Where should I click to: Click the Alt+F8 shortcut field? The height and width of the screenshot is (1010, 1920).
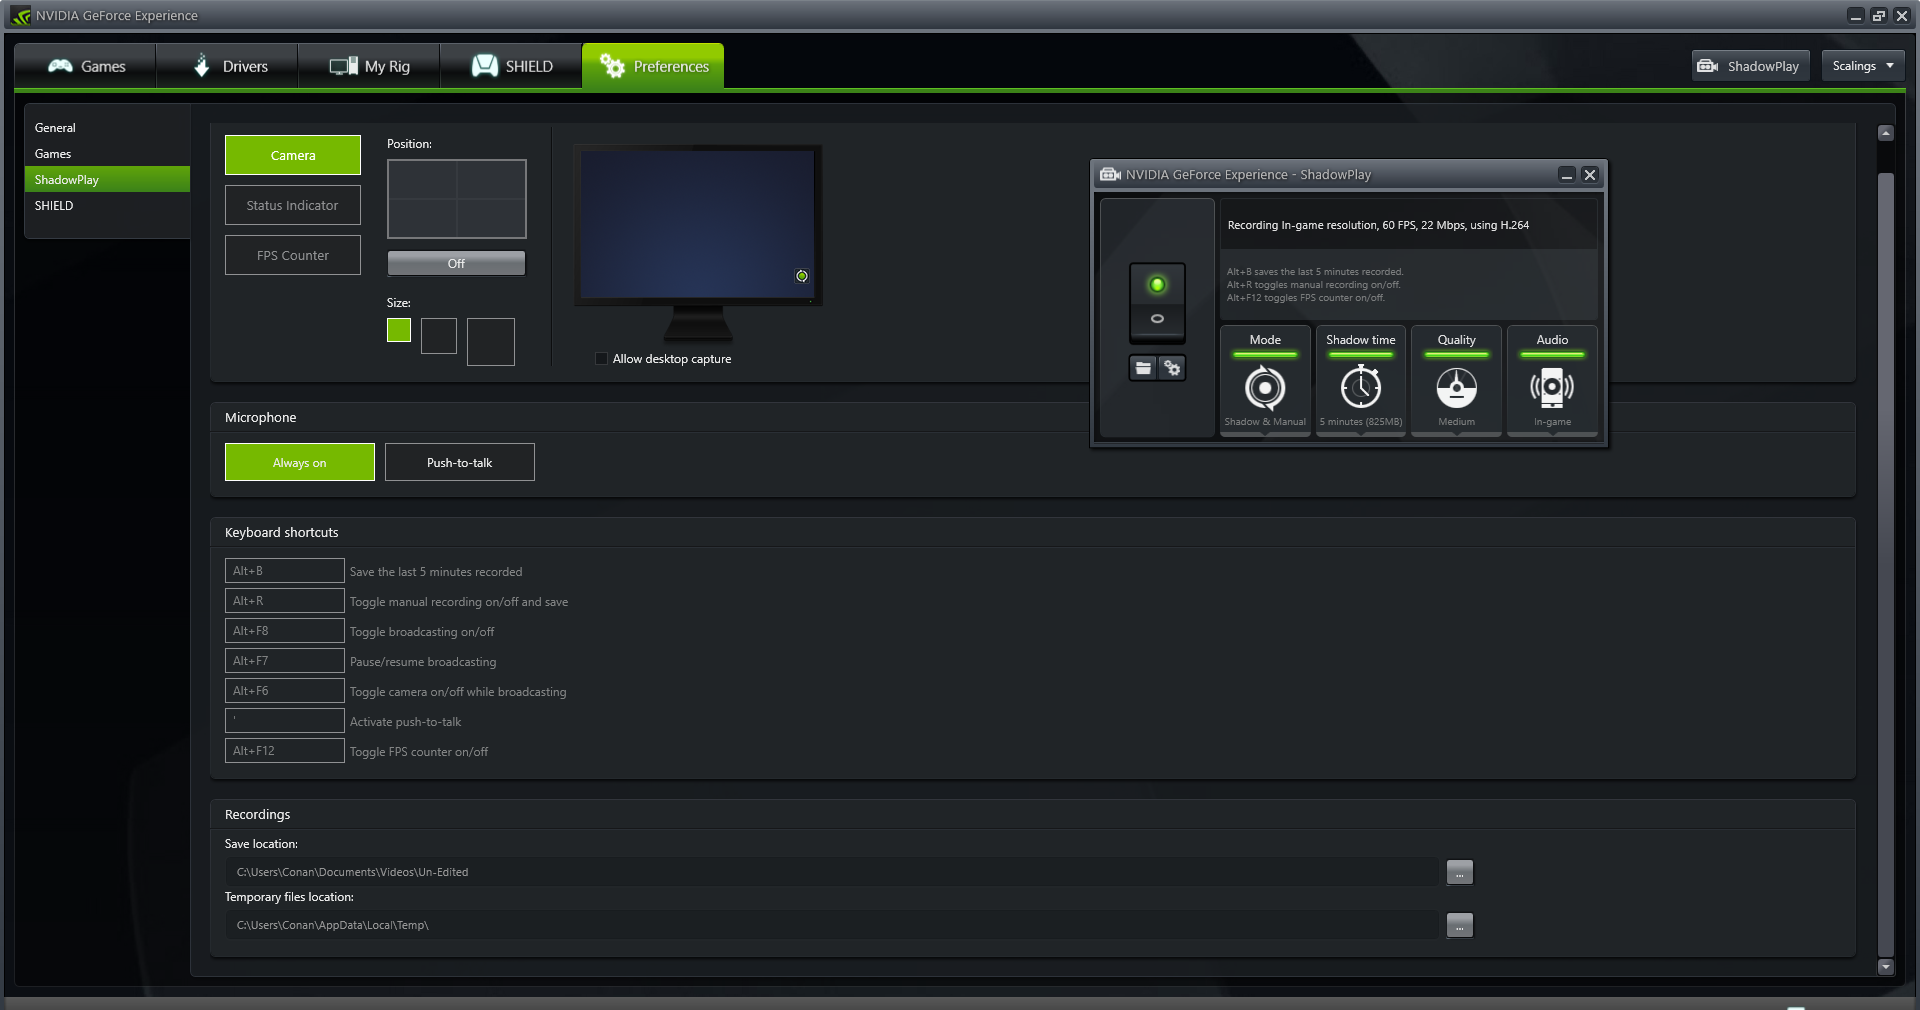click(x=285, y=631)
